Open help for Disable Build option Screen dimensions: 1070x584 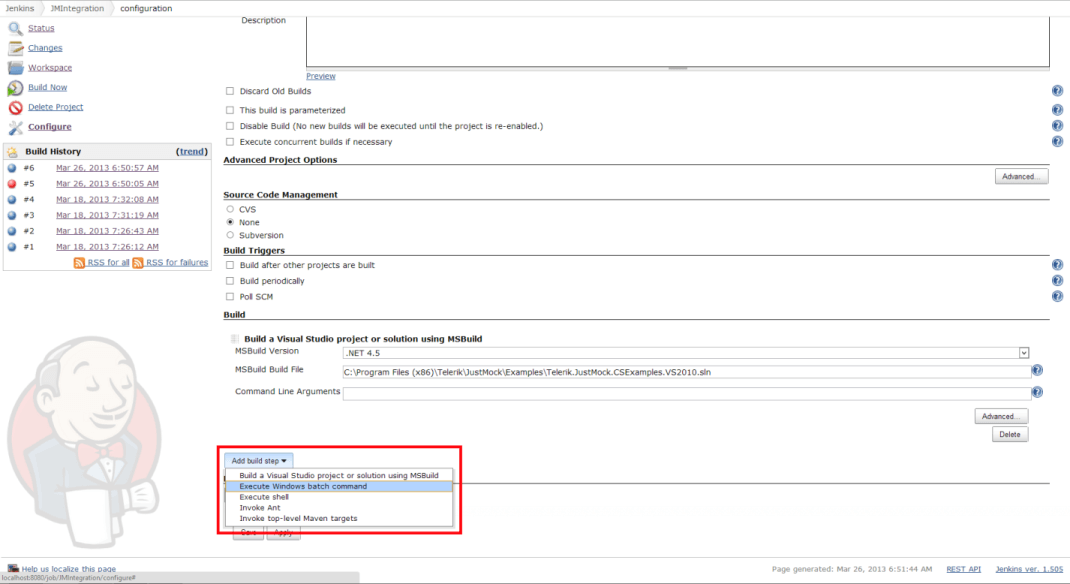pyautogui.click(x=1057, y=126)
